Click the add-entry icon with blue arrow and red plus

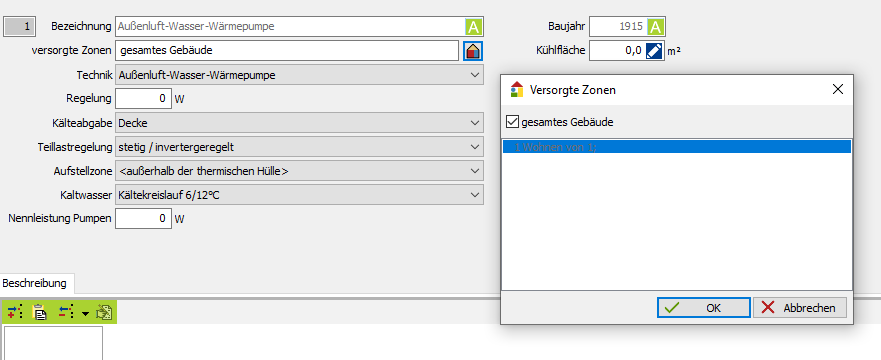[x=15, y=312]
